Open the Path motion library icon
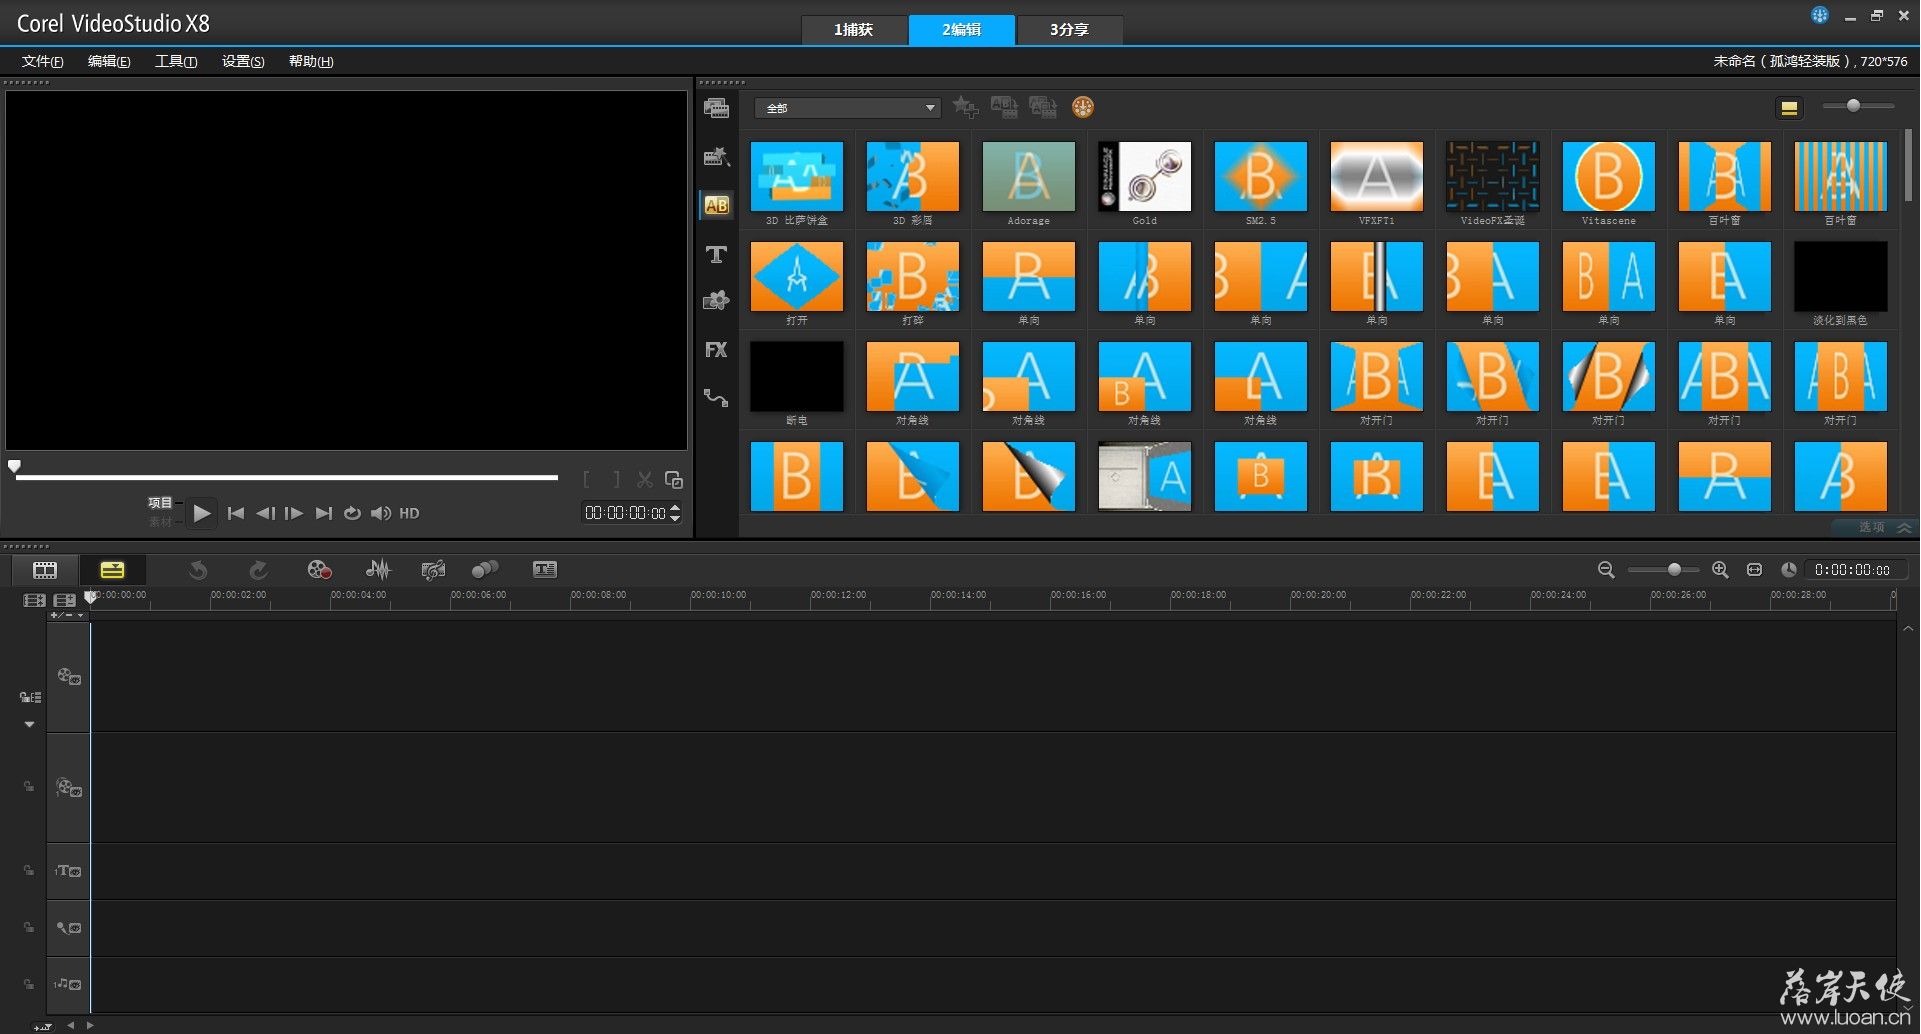Viewport: 1921px width, 1034px height. point(716,397)
